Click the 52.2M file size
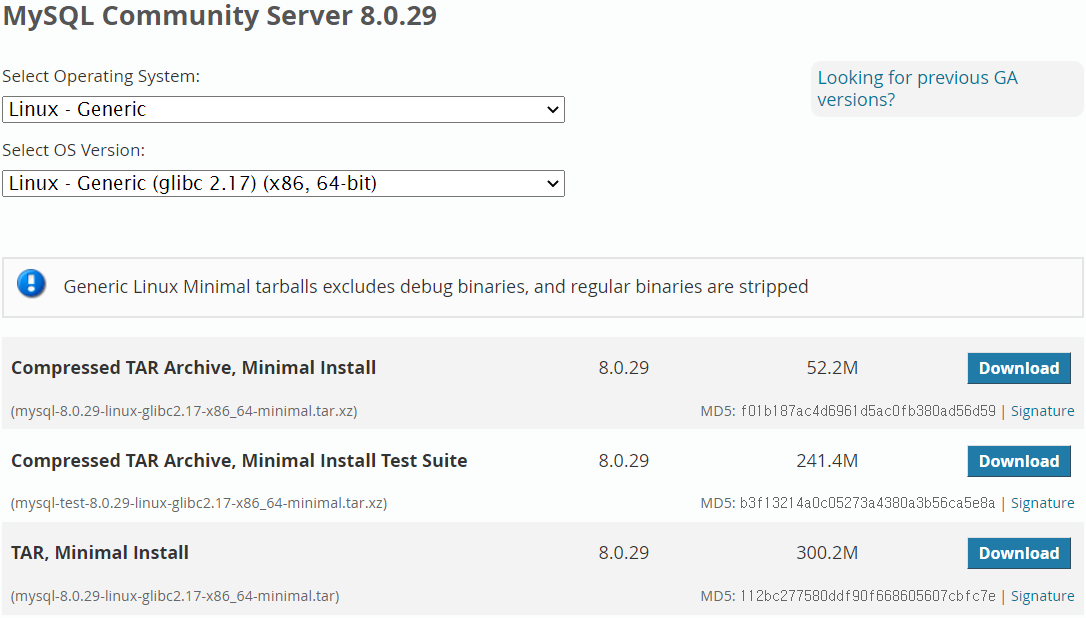 [832, 368]
